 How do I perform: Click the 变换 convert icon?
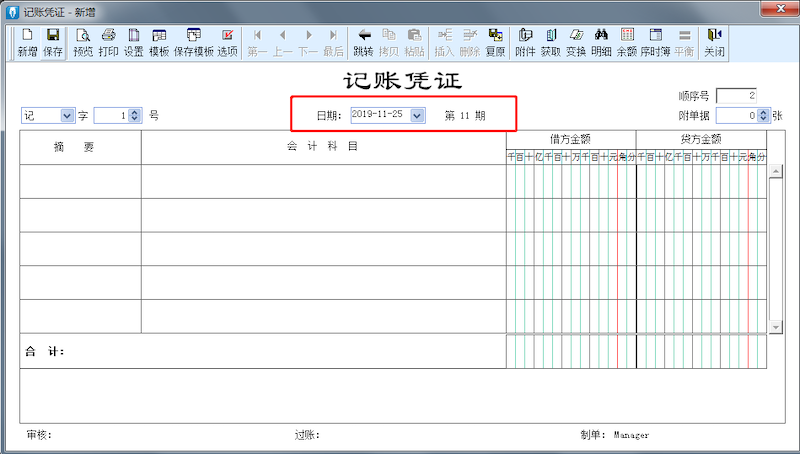click(576, 43)
